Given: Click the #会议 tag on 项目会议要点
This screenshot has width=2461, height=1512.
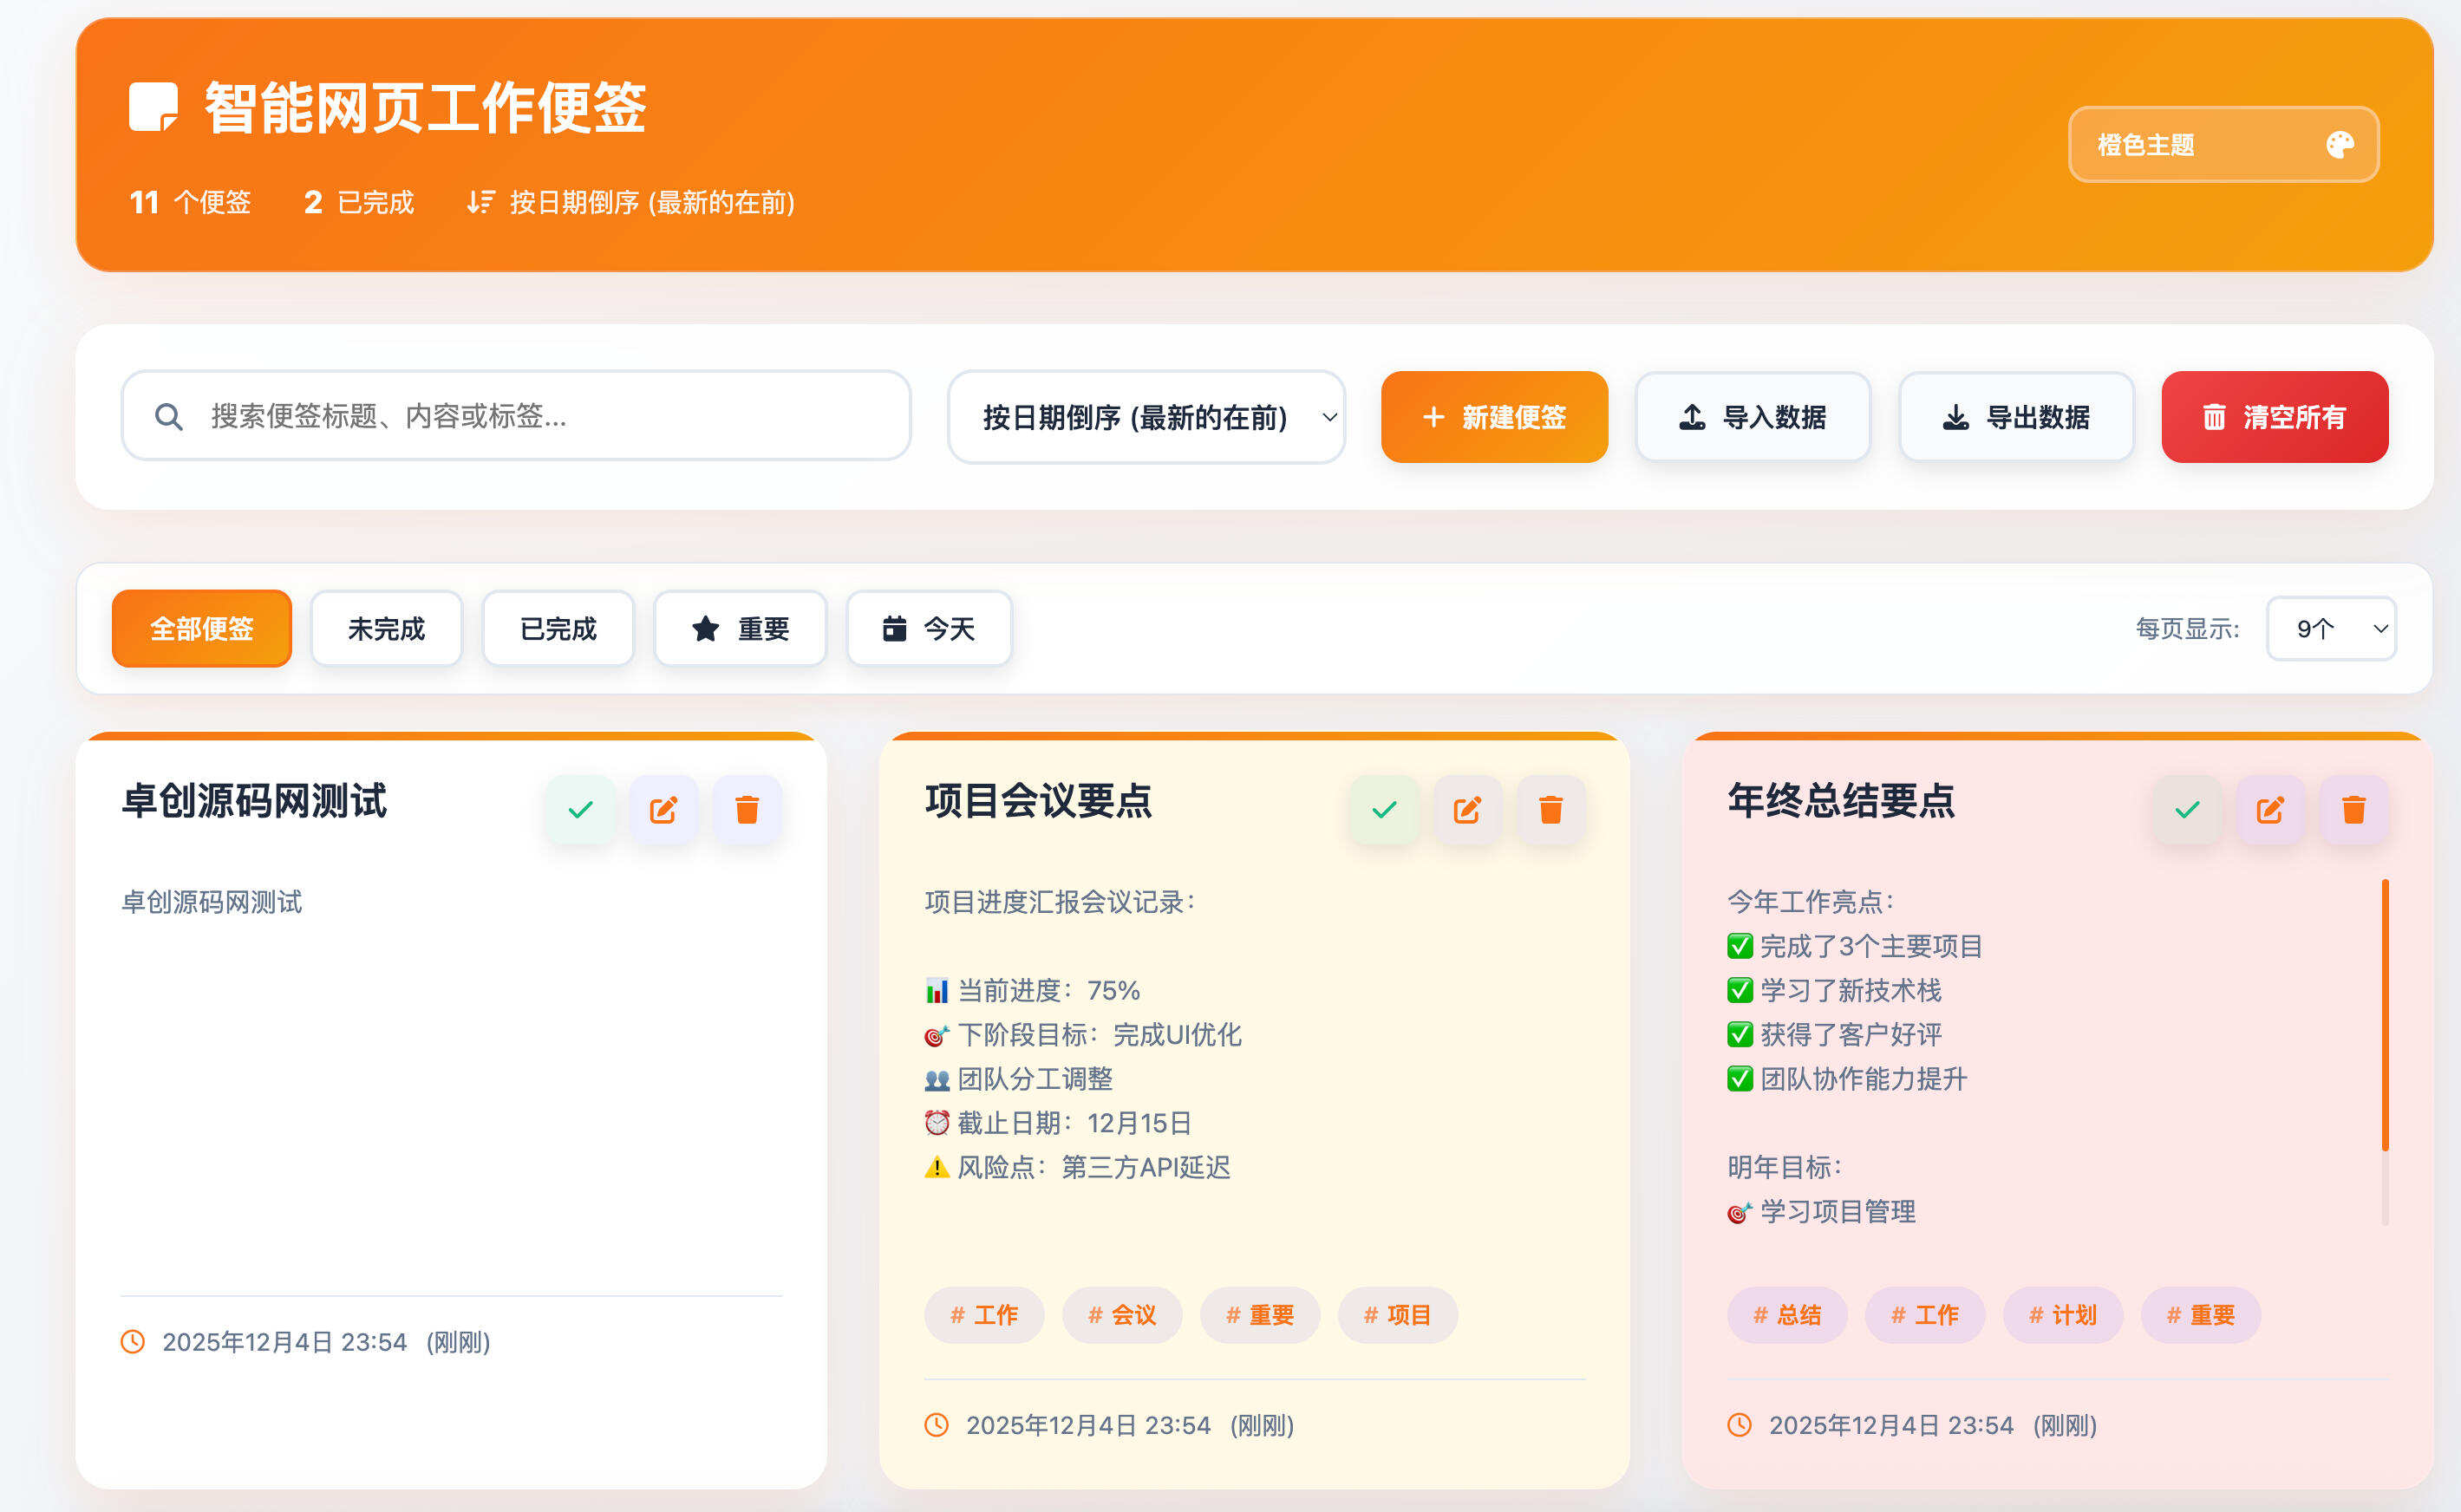Looking at the screenshot, I should coord(1122,1315).
